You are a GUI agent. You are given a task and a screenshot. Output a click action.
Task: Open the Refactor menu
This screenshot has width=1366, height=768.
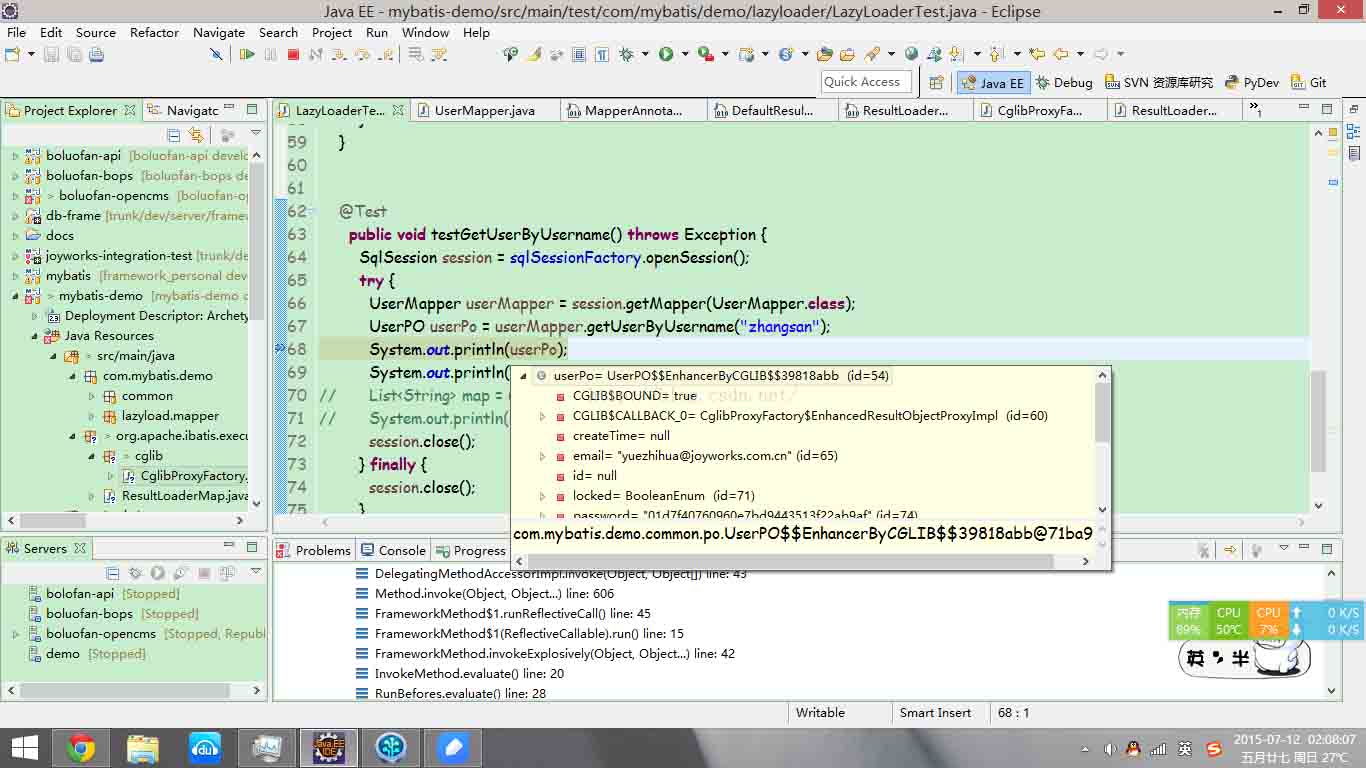pos(154,32)
